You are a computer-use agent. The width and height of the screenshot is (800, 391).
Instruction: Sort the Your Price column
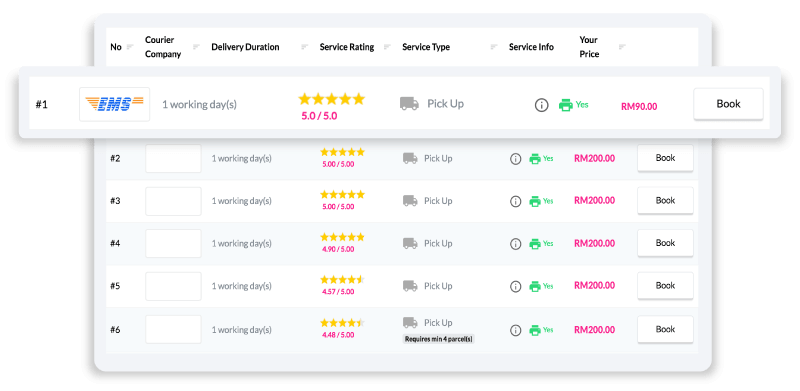click(x=622, y=47)
